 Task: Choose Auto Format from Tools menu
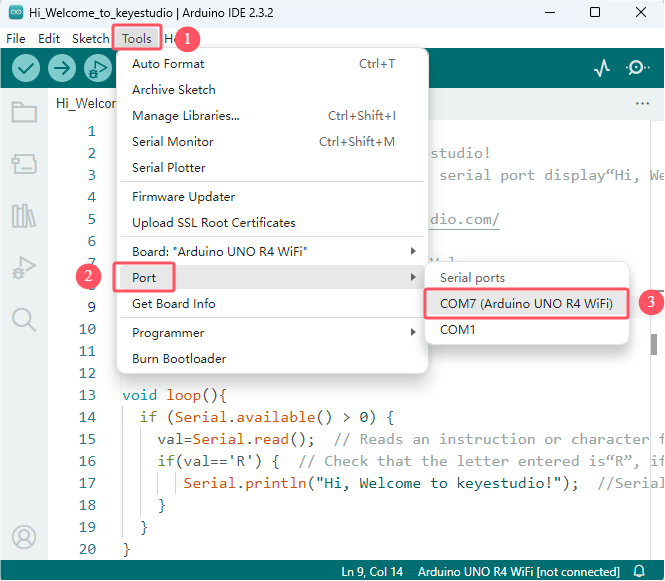pyautogui.click(x=272, y=64)
